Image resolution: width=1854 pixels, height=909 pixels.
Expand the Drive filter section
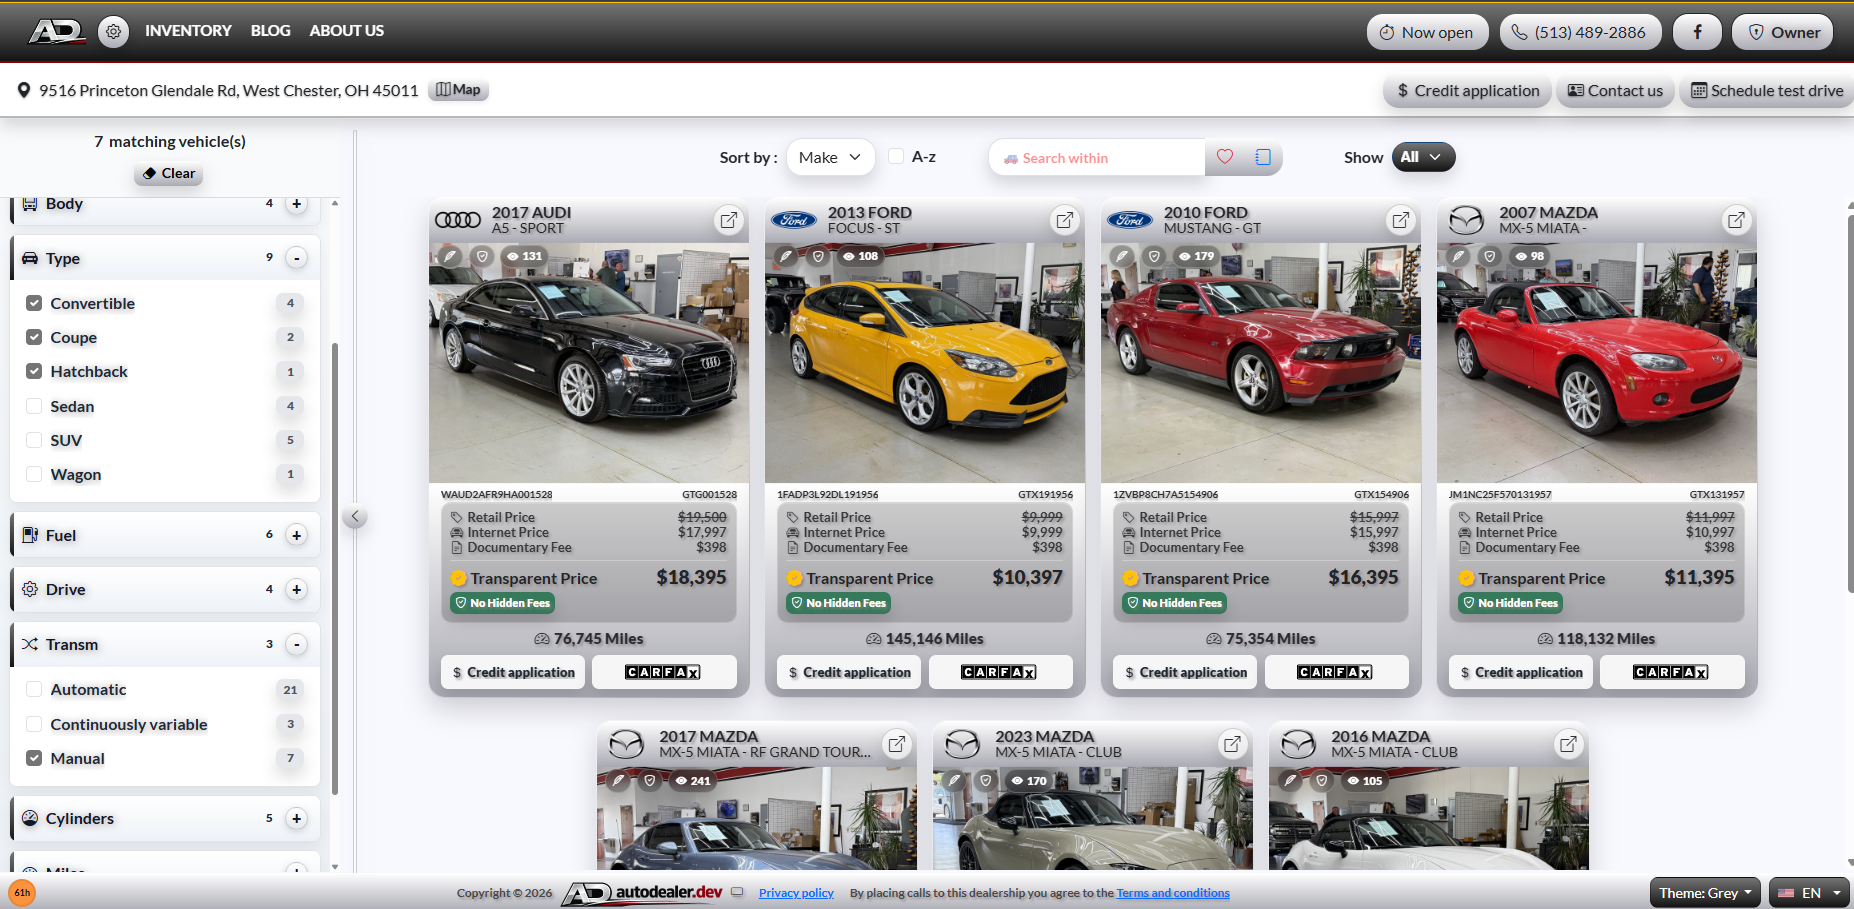click(x=296, y=589)
